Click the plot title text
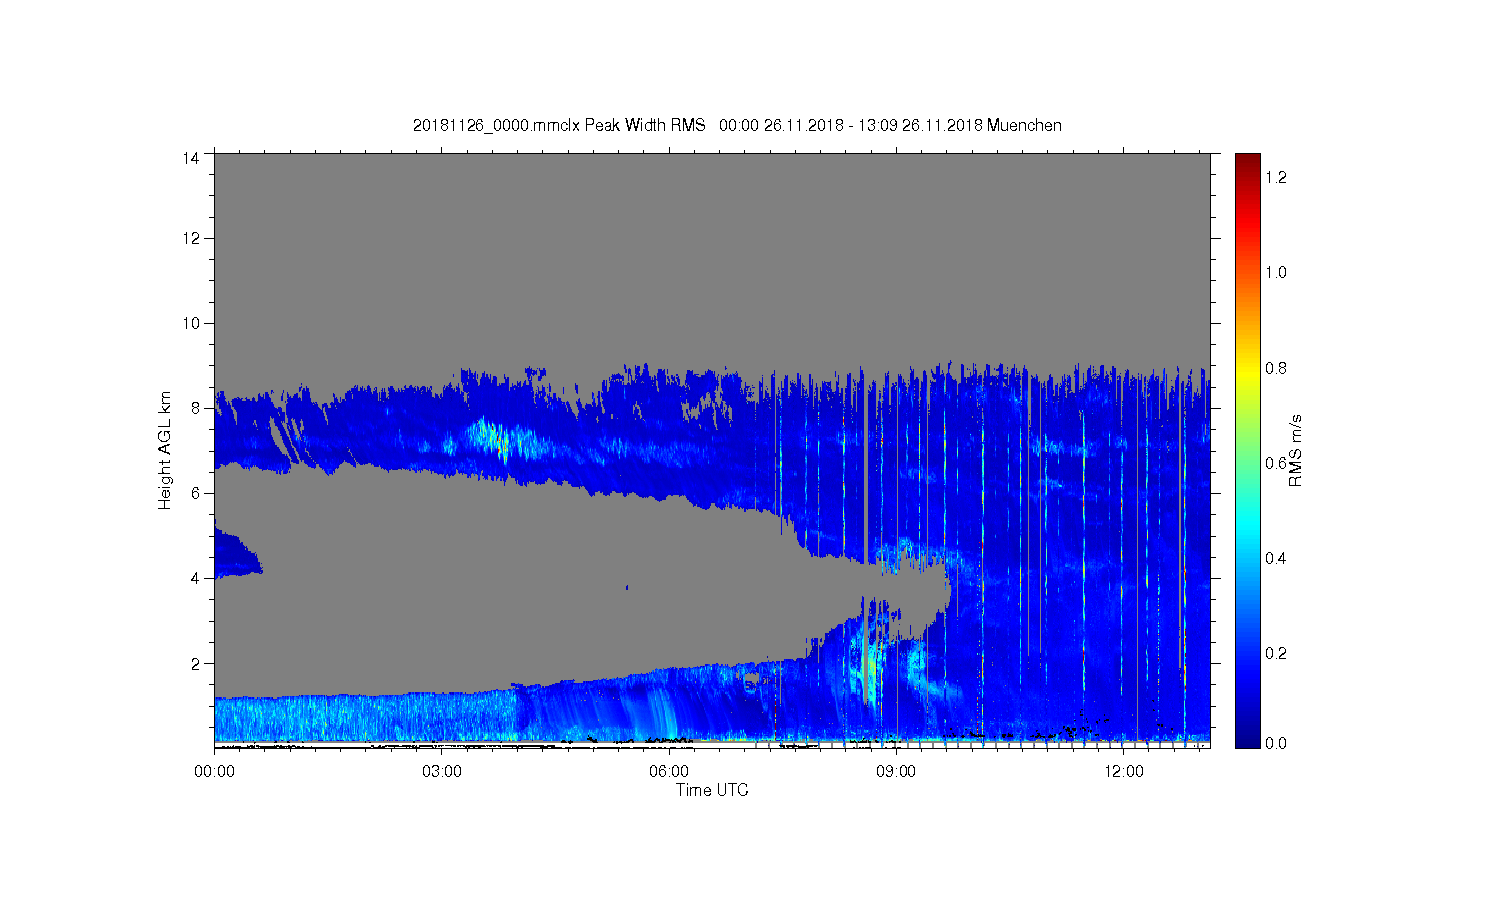Screen dimensions: 1500x900 tap(737, 125)
